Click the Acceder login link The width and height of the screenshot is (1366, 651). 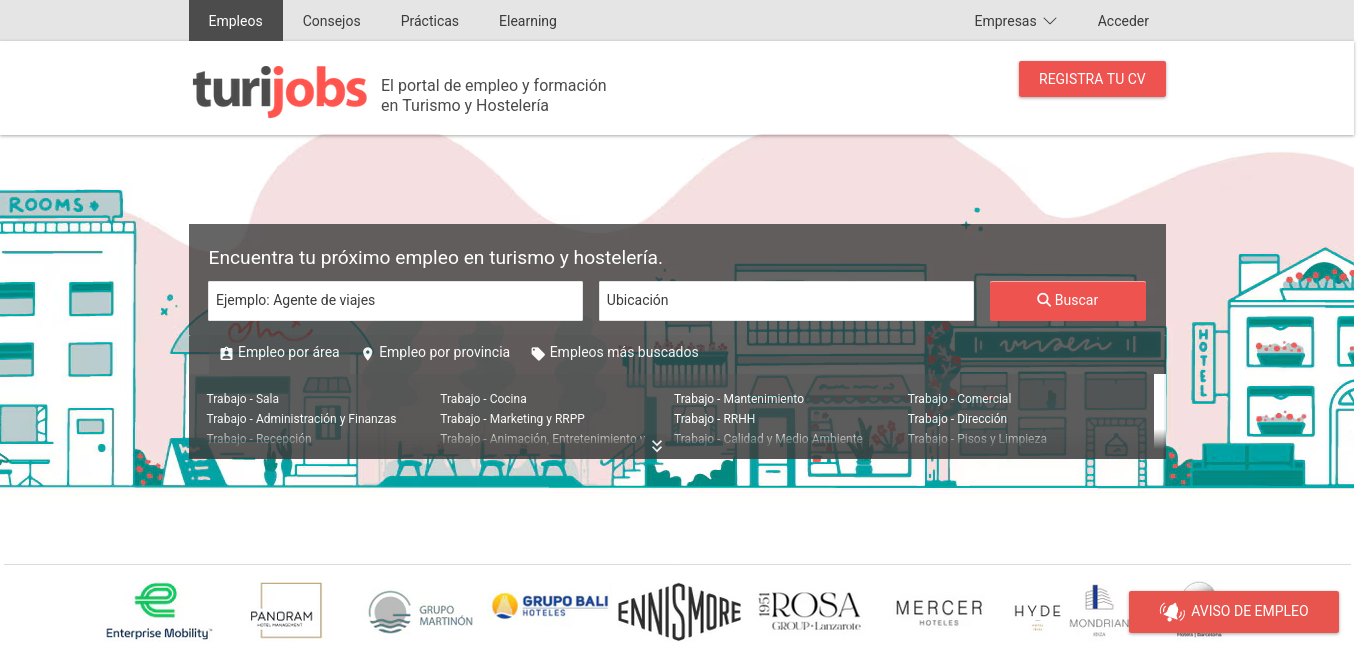[x=1123, y=21]
